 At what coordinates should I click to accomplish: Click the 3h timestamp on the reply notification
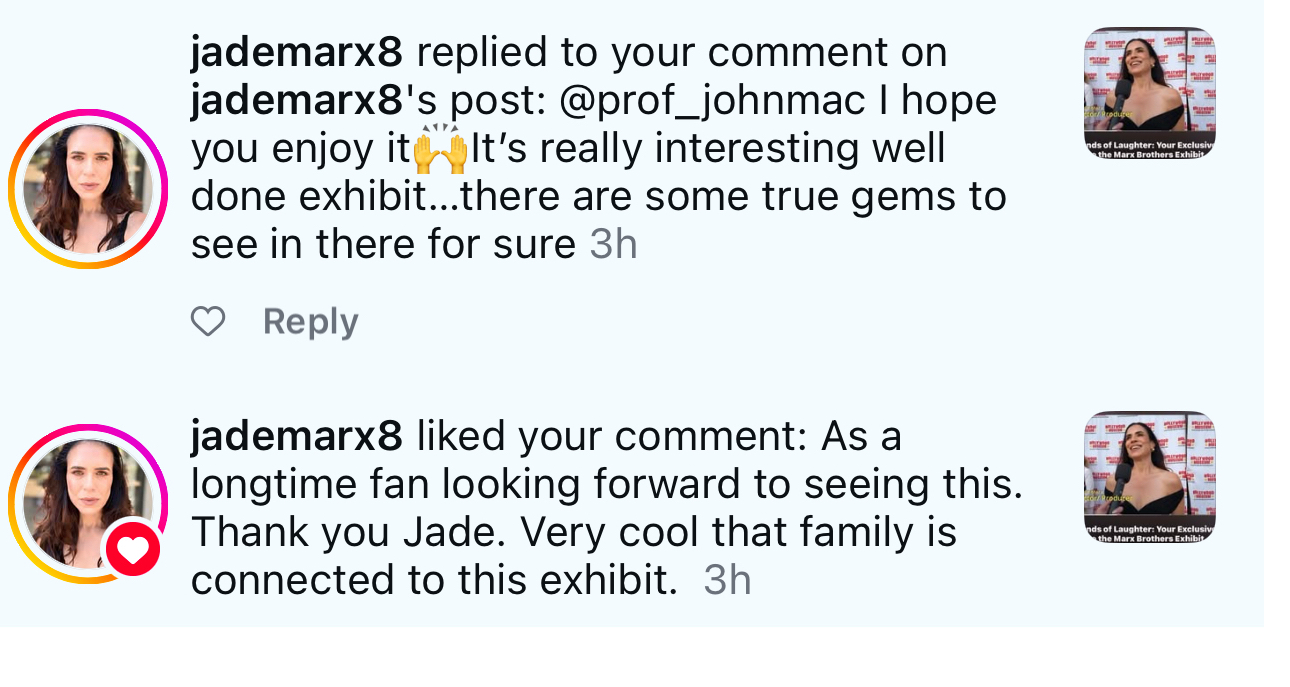point(613,244)
